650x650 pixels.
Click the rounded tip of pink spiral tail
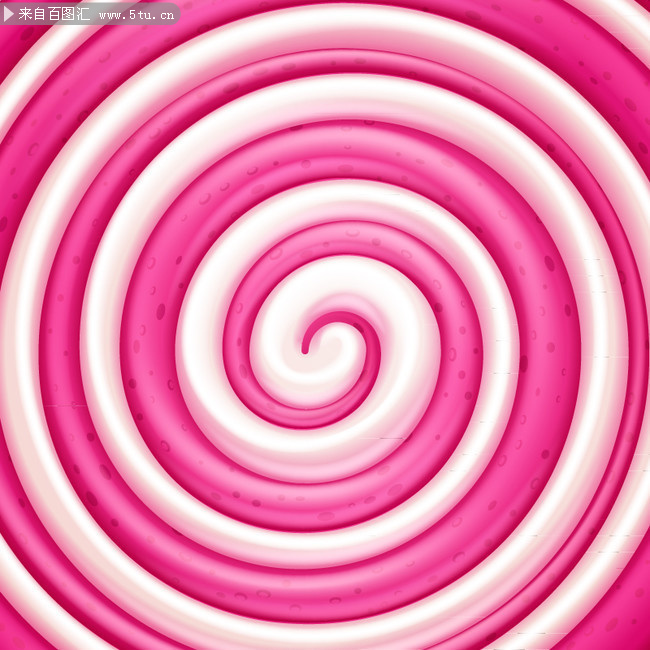(305, 351)
